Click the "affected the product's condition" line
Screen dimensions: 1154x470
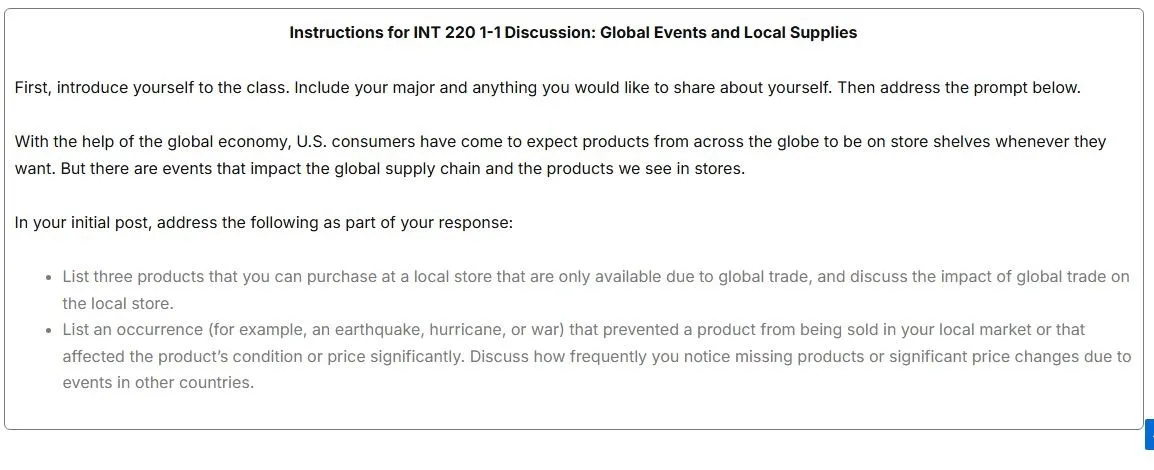click(x=597, y=357)
